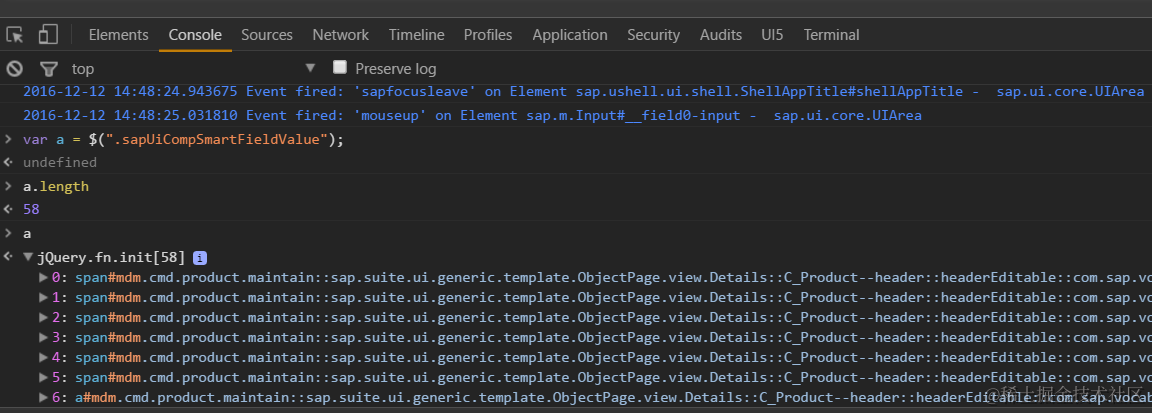The height and width of the screenshot is (413, 1152).
Task: Expand array item 0 span entry
Action: (43, 277)
